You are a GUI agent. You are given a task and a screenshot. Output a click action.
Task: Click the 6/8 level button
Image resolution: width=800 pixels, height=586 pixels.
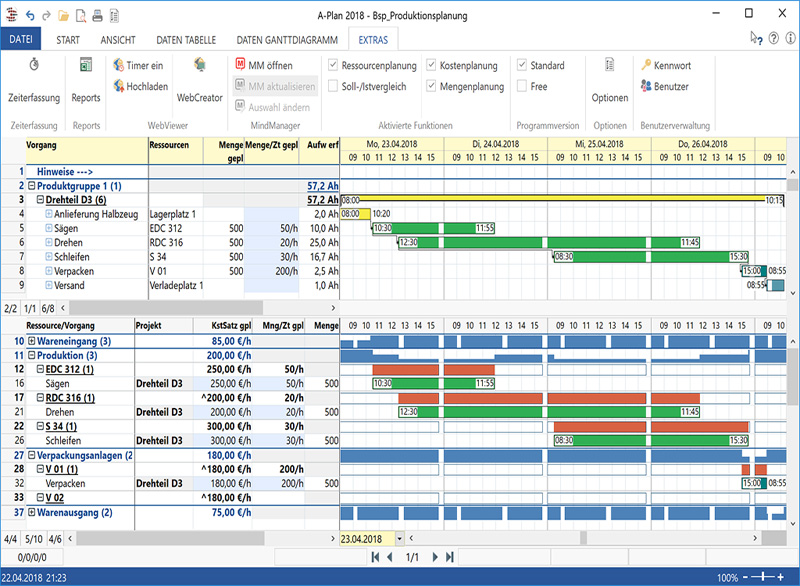click(x=48, y=309)
